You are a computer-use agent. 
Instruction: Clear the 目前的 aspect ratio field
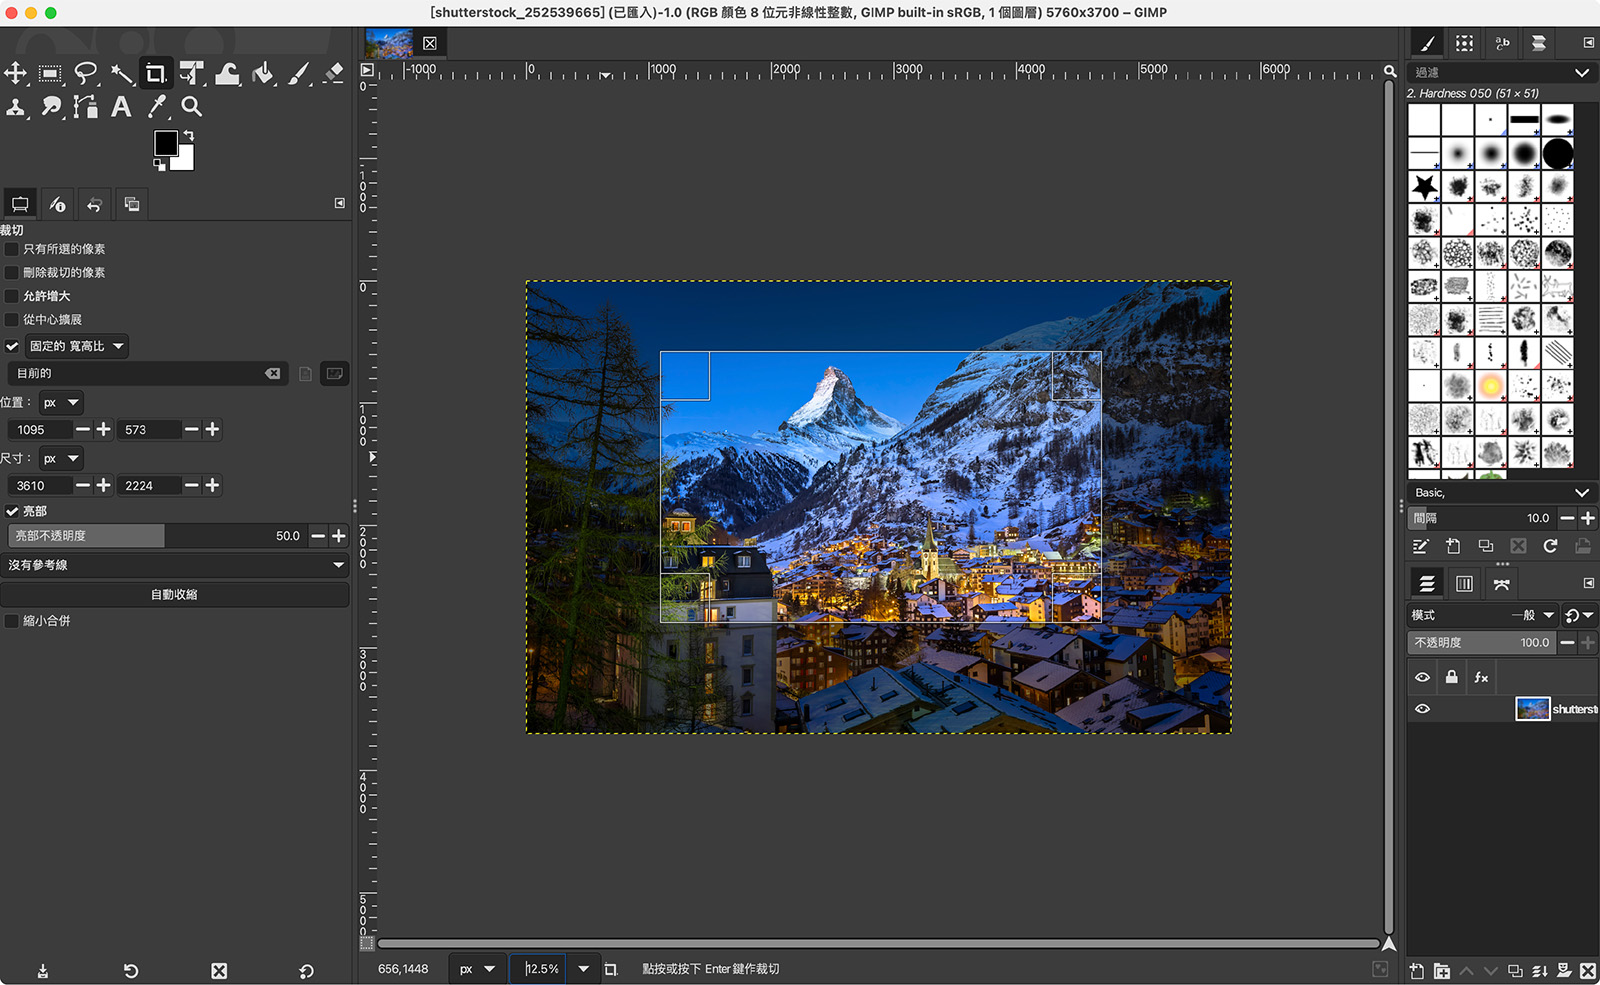pyautogui.click(x=272, y=373)
